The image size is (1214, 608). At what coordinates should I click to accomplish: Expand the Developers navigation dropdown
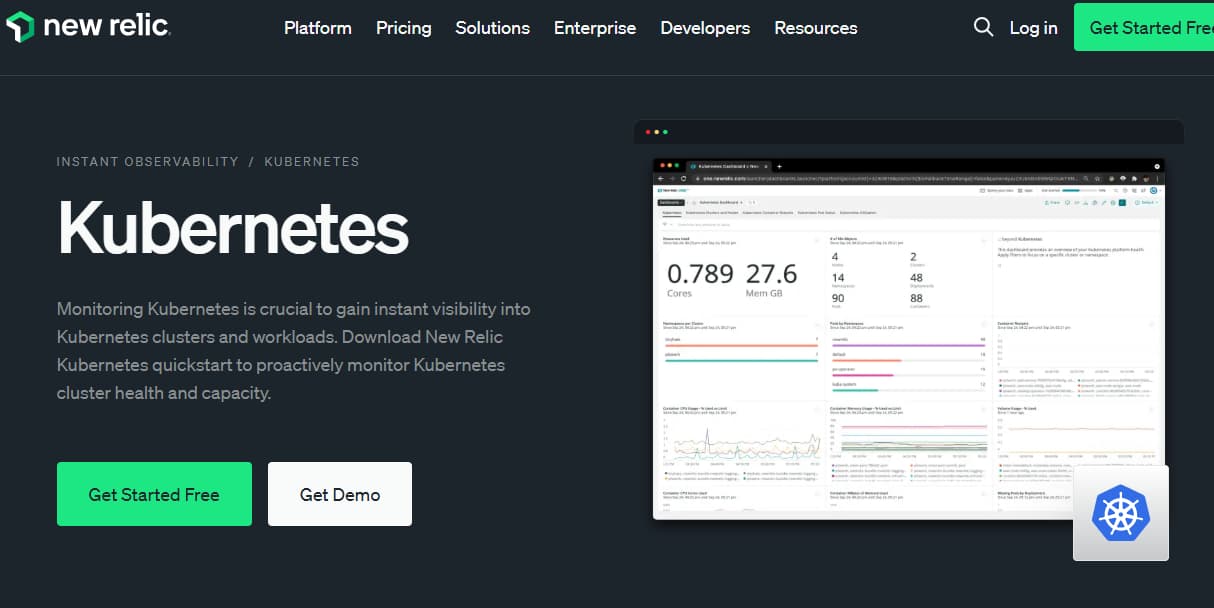pos(704,28)
